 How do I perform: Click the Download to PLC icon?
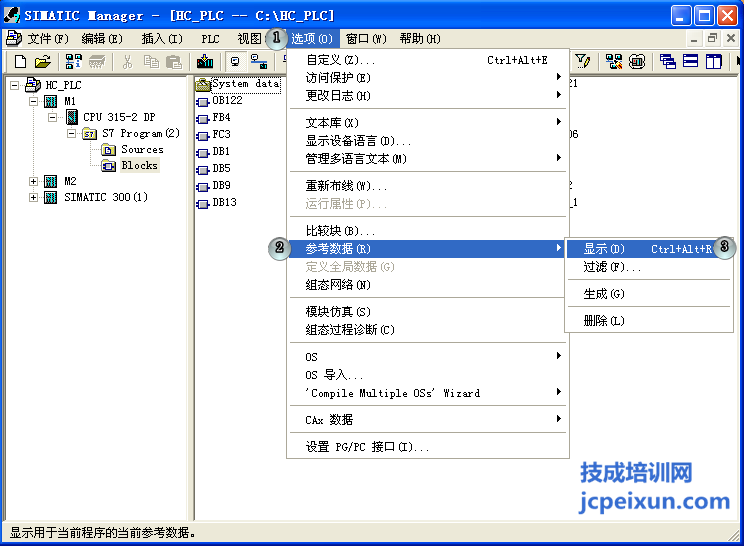[x=205, y=62]
